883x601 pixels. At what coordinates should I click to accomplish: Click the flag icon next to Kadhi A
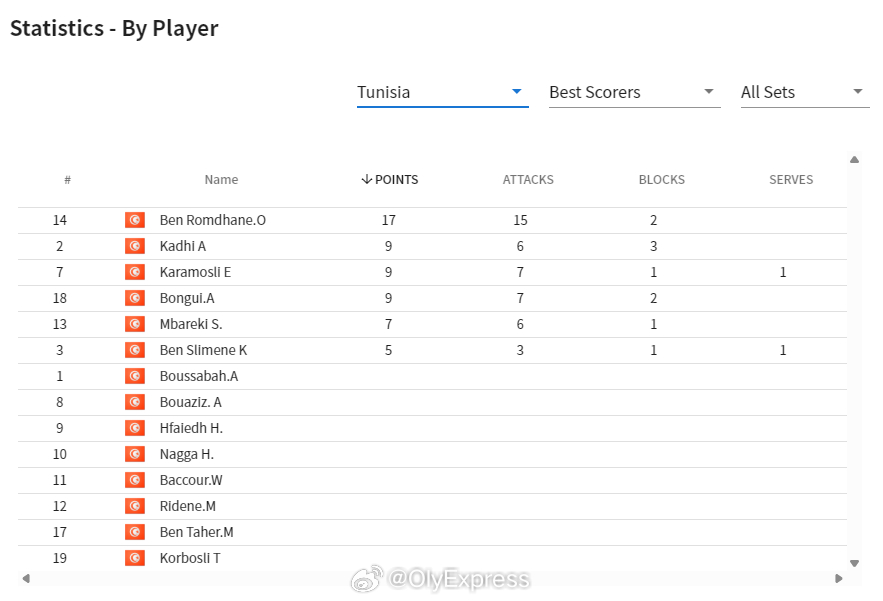(x=135, y=246)
